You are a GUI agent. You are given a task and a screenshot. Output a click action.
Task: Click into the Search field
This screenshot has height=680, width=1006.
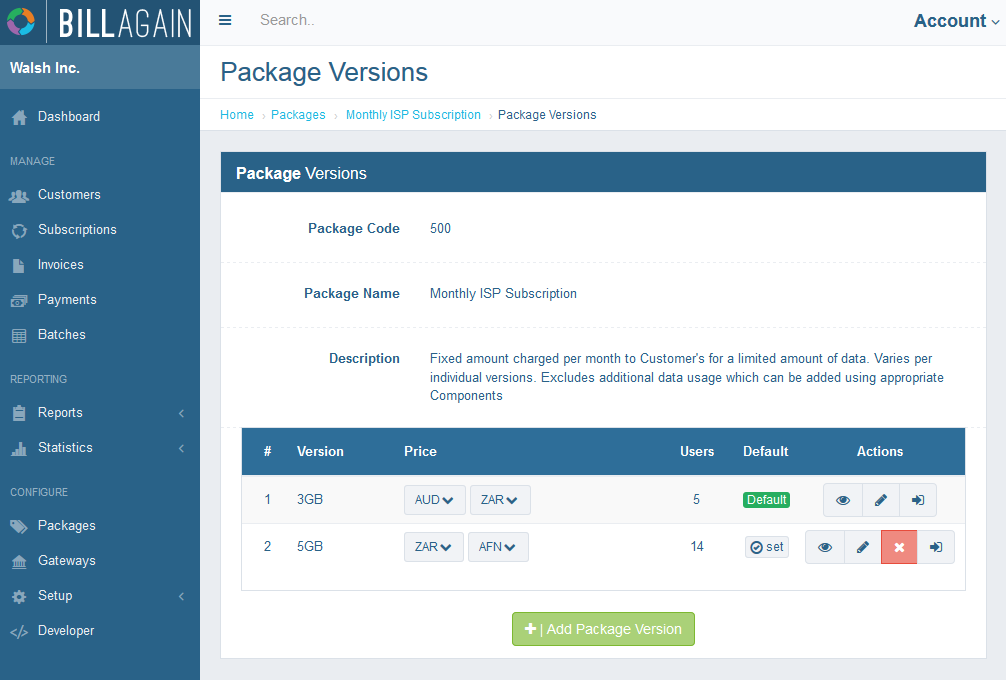[x=400, y=21]
